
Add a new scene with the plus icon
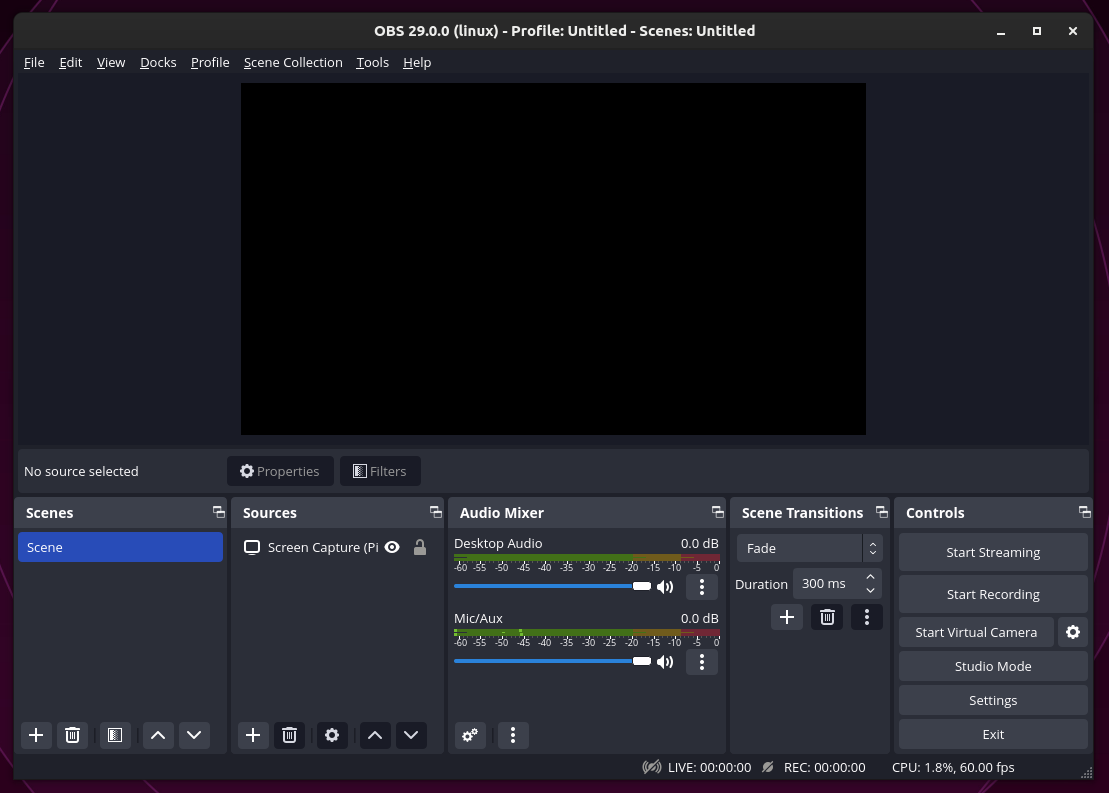click(x=36, y=735)
